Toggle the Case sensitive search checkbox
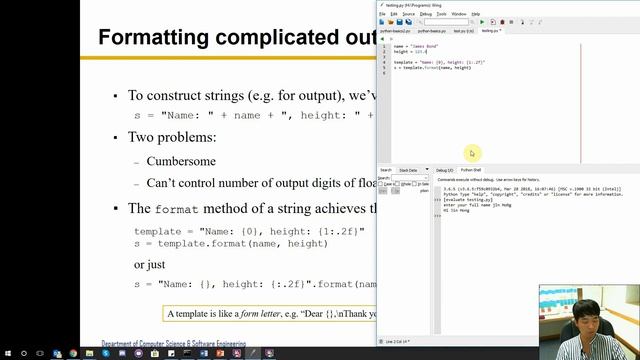This screenshot has height=360, width=640. [381, 184]
